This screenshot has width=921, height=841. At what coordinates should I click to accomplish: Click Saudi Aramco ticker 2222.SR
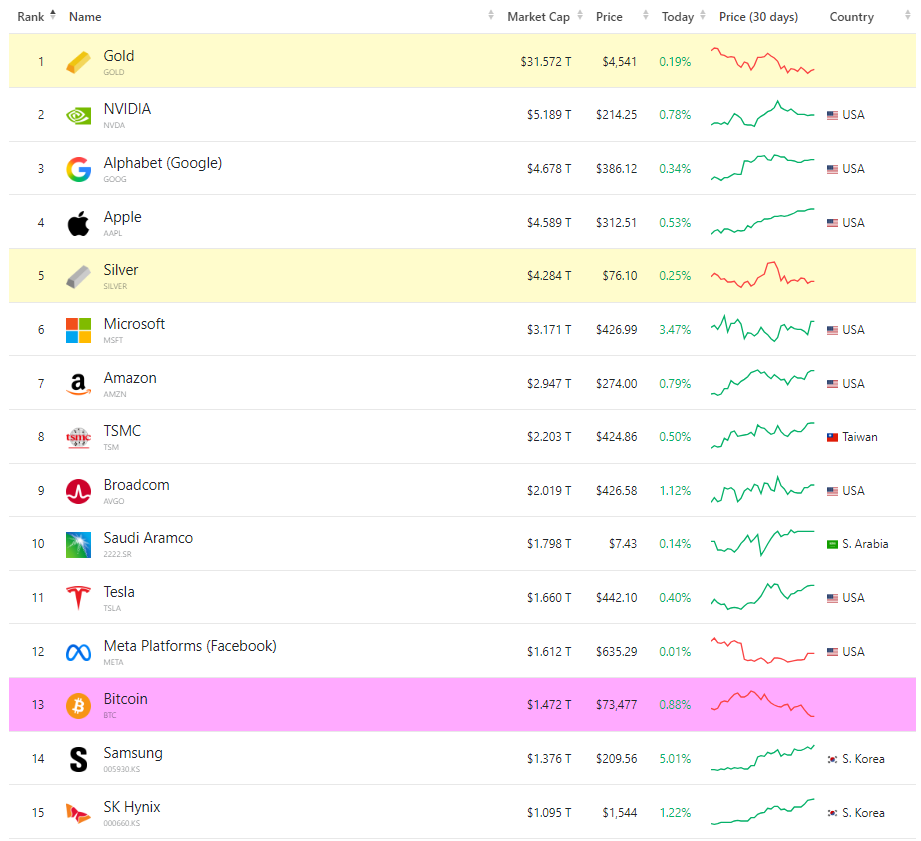point(117,554)
